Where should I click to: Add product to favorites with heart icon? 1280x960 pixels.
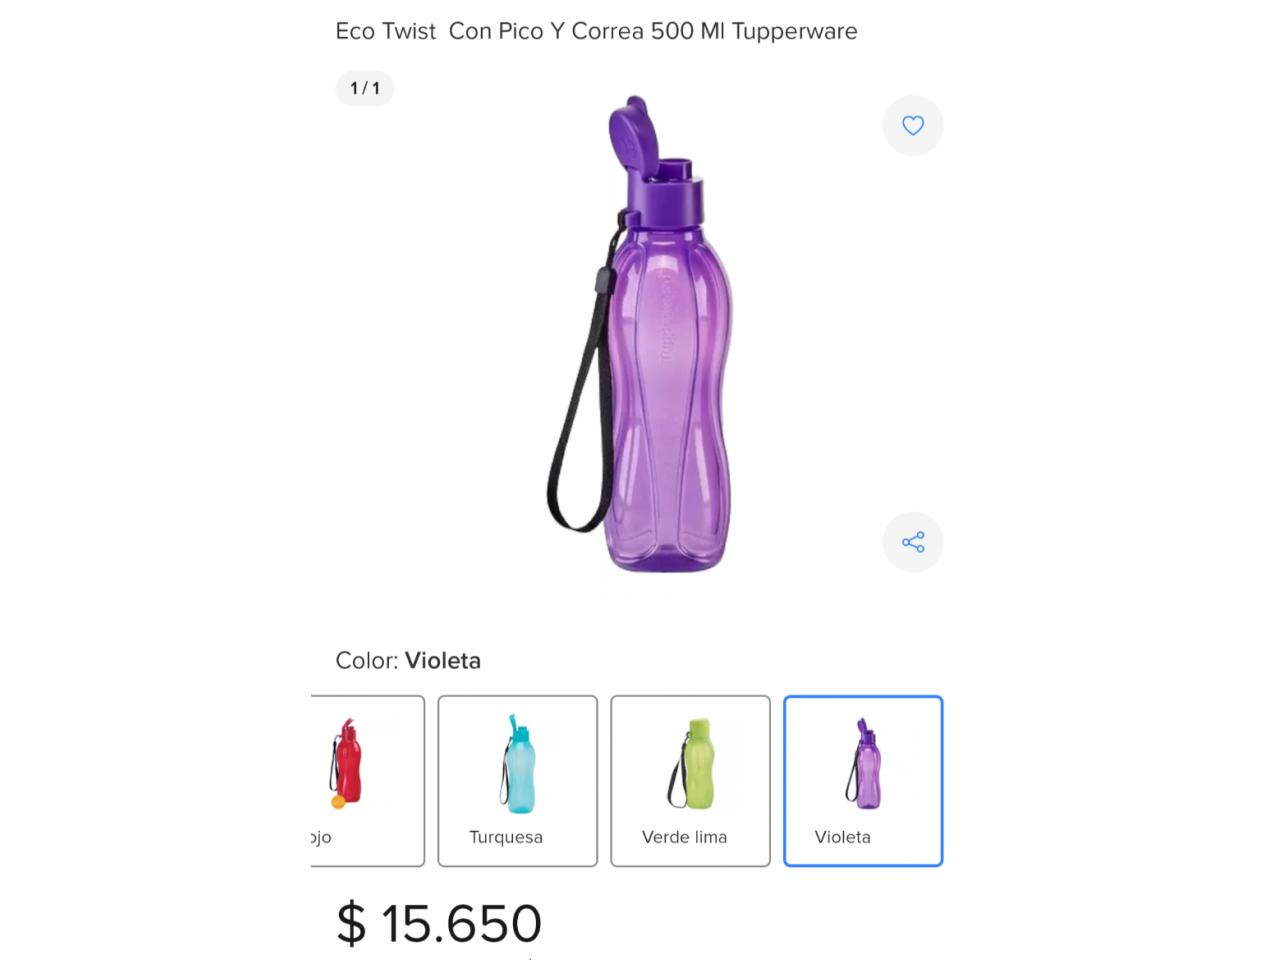(x=913, y=126)
